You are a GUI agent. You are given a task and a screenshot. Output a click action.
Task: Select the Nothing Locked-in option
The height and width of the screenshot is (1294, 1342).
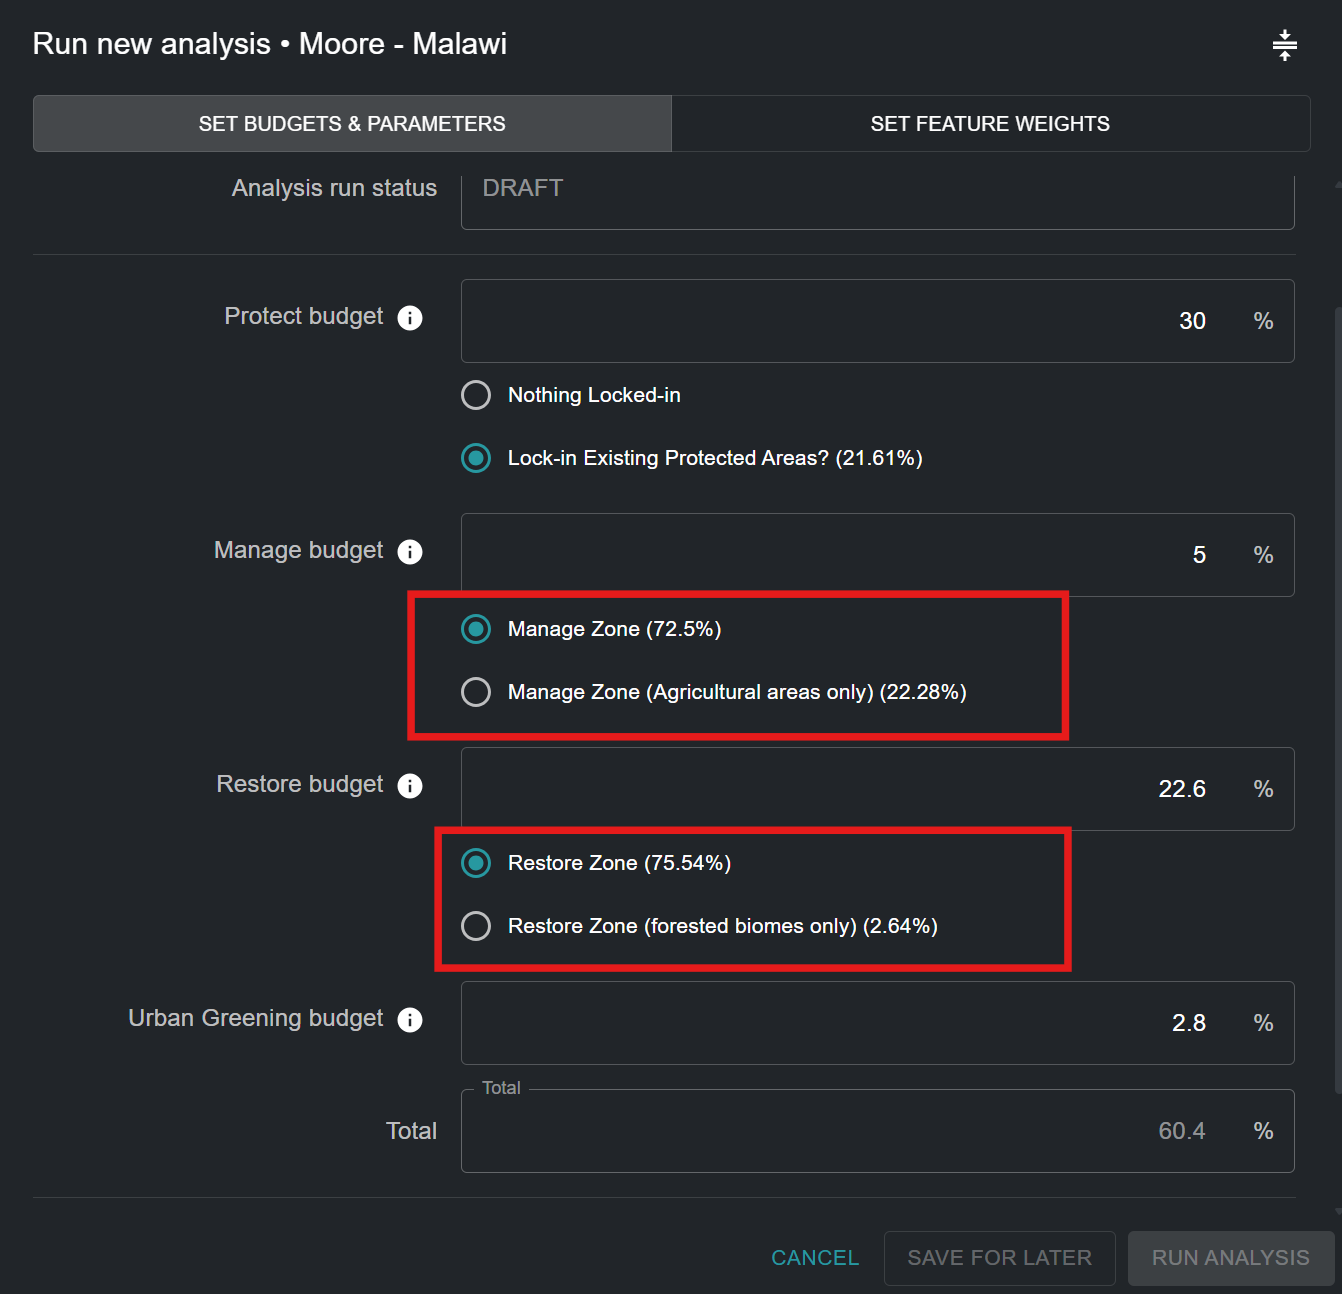tap(476, 395)
